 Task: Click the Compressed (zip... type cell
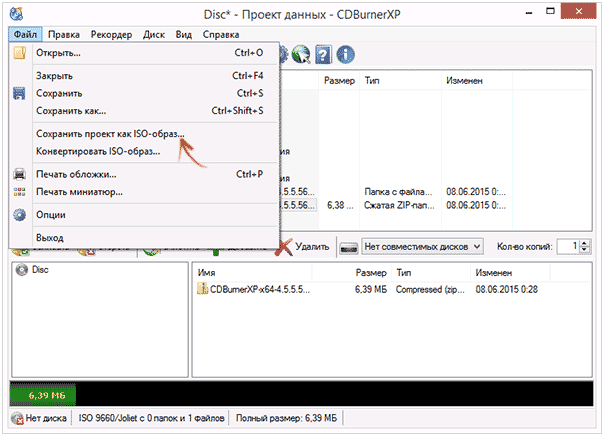click(430, 289)
